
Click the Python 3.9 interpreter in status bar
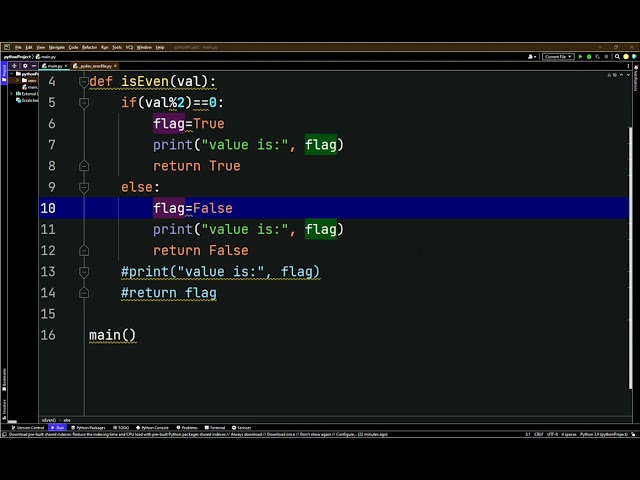coord(604,434)
